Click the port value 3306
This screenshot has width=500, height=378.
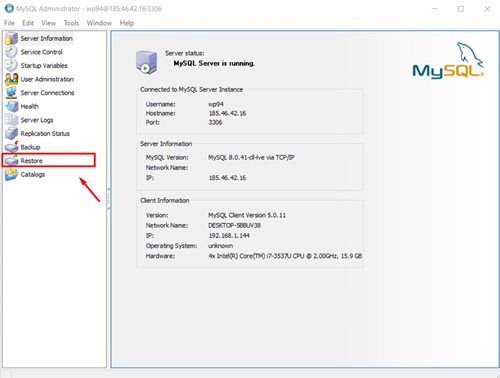point(215,122)
